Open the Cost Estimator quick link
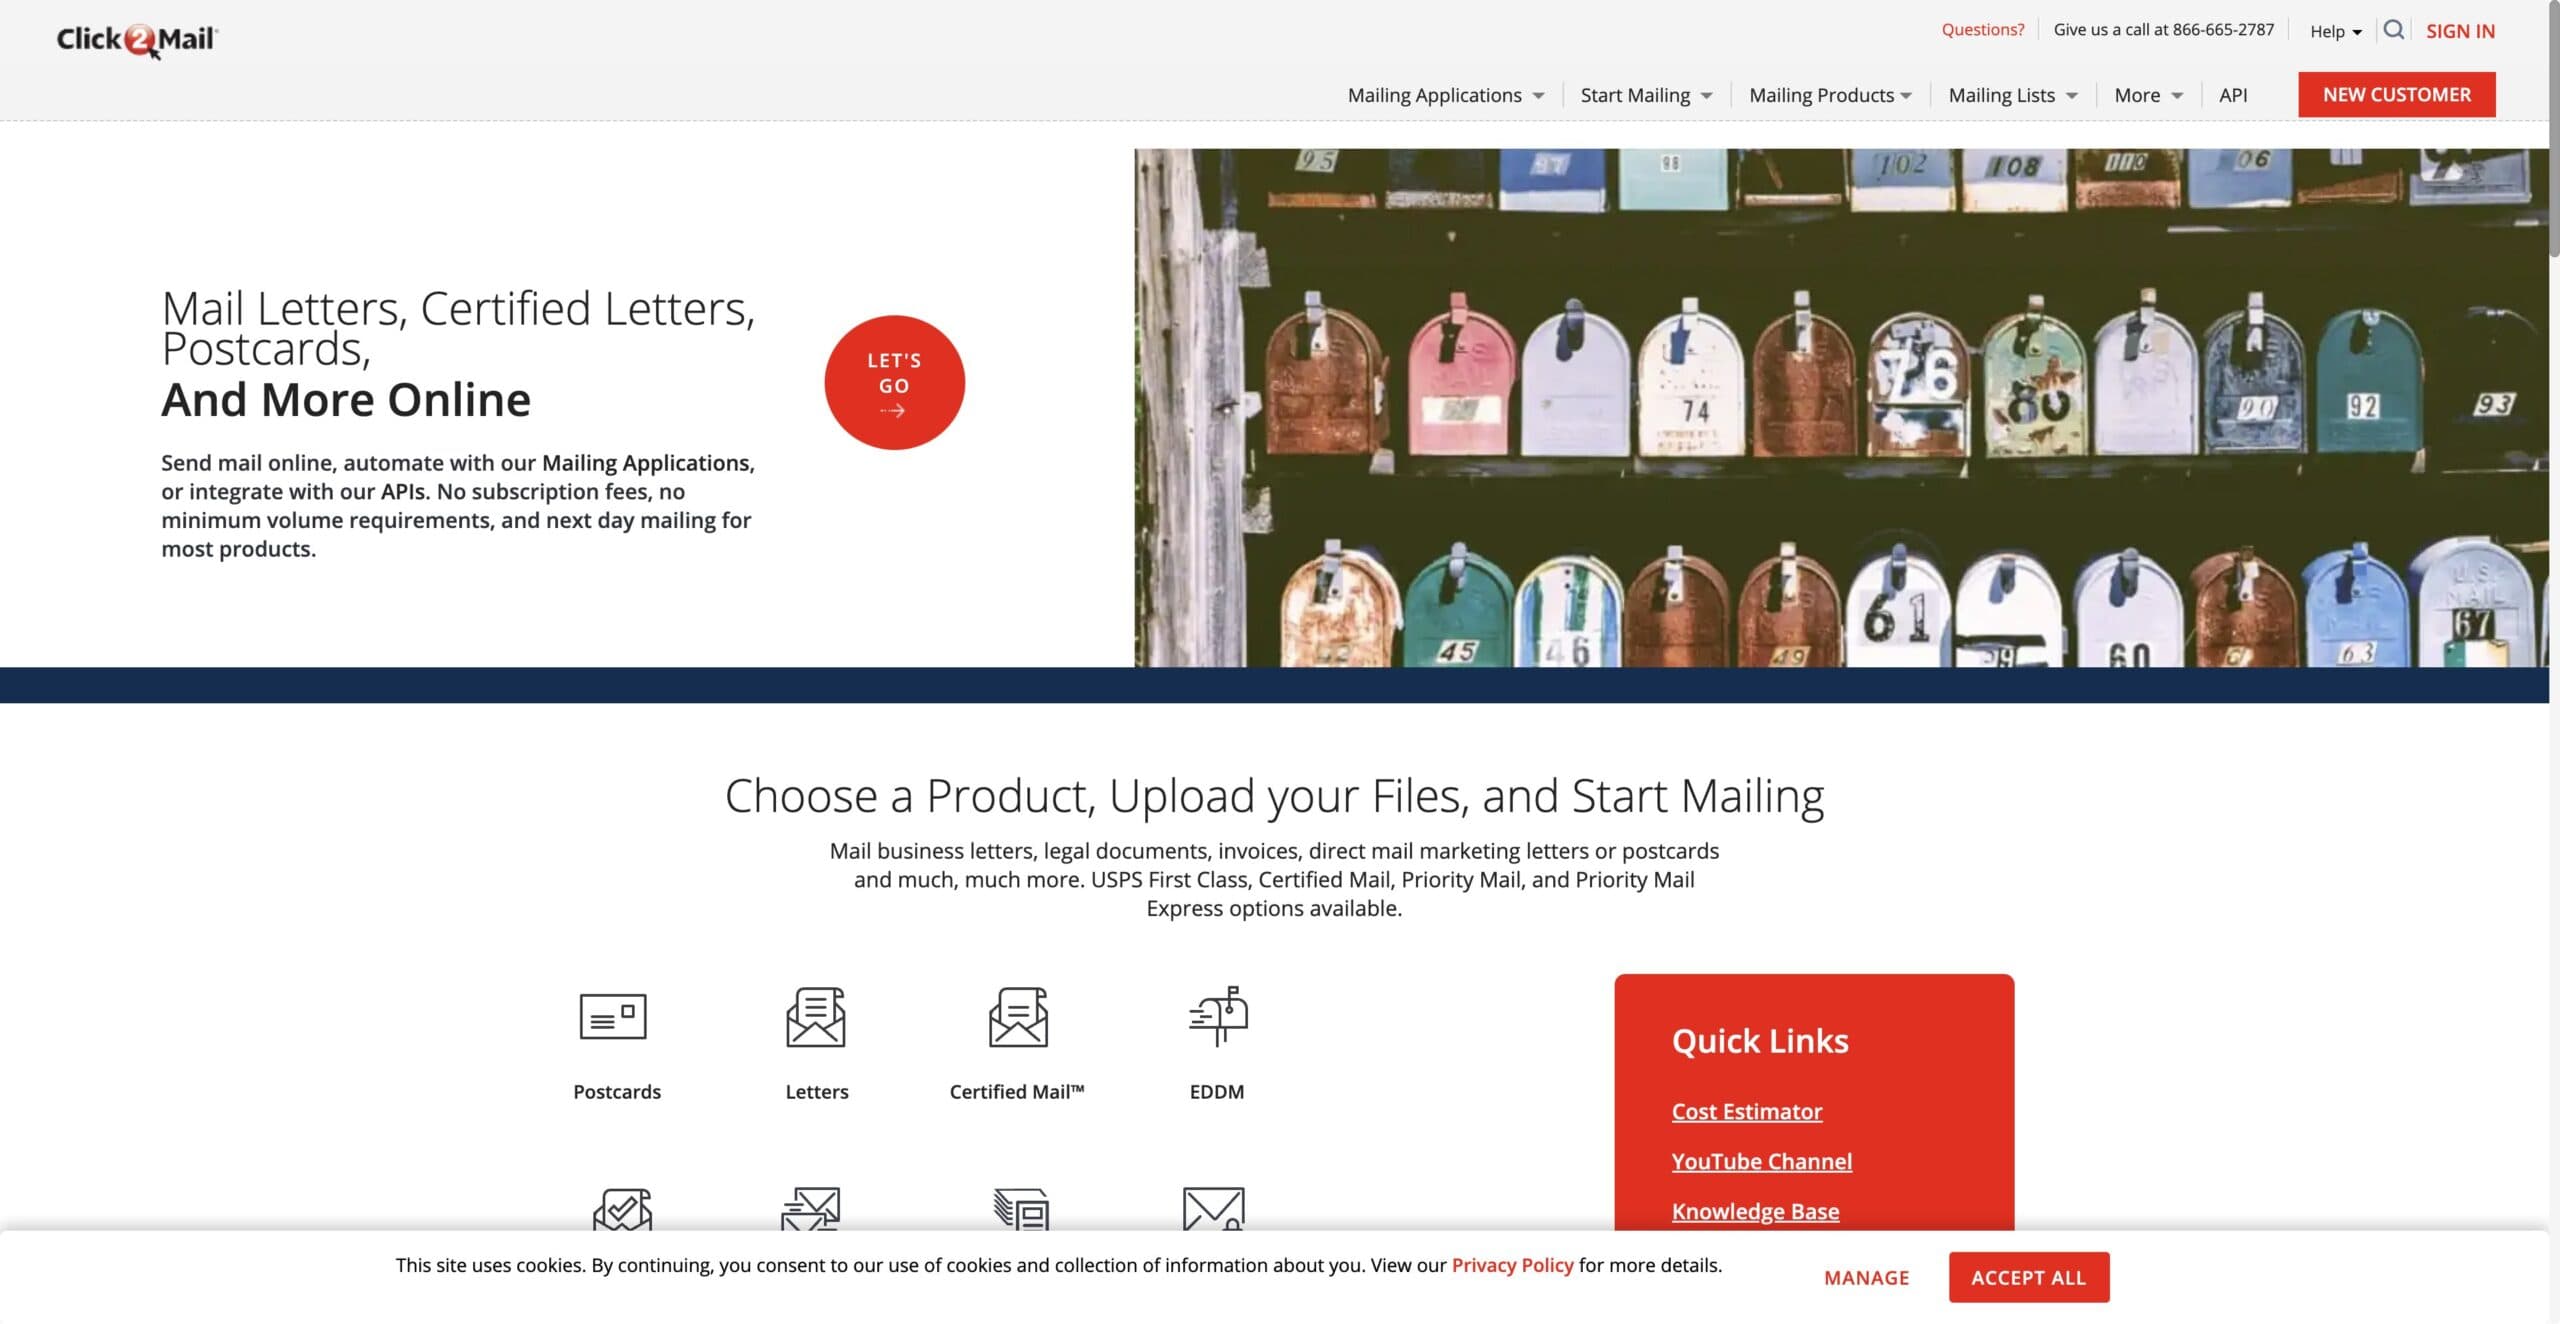 (1746, 1111)
